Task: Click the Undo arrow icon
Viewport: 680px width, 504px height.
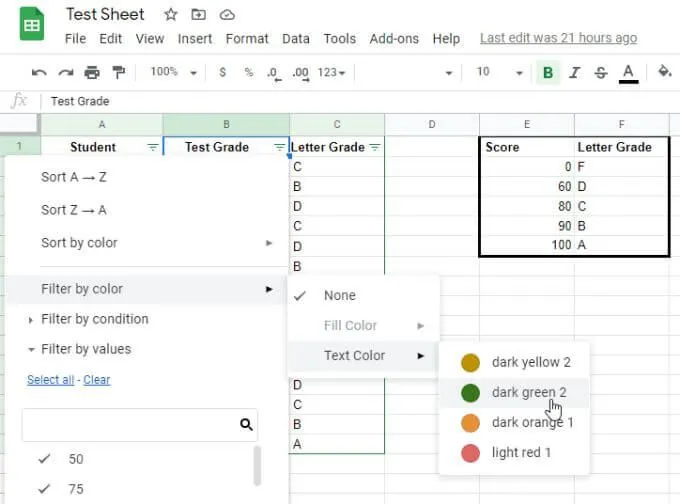Action: 39,72
